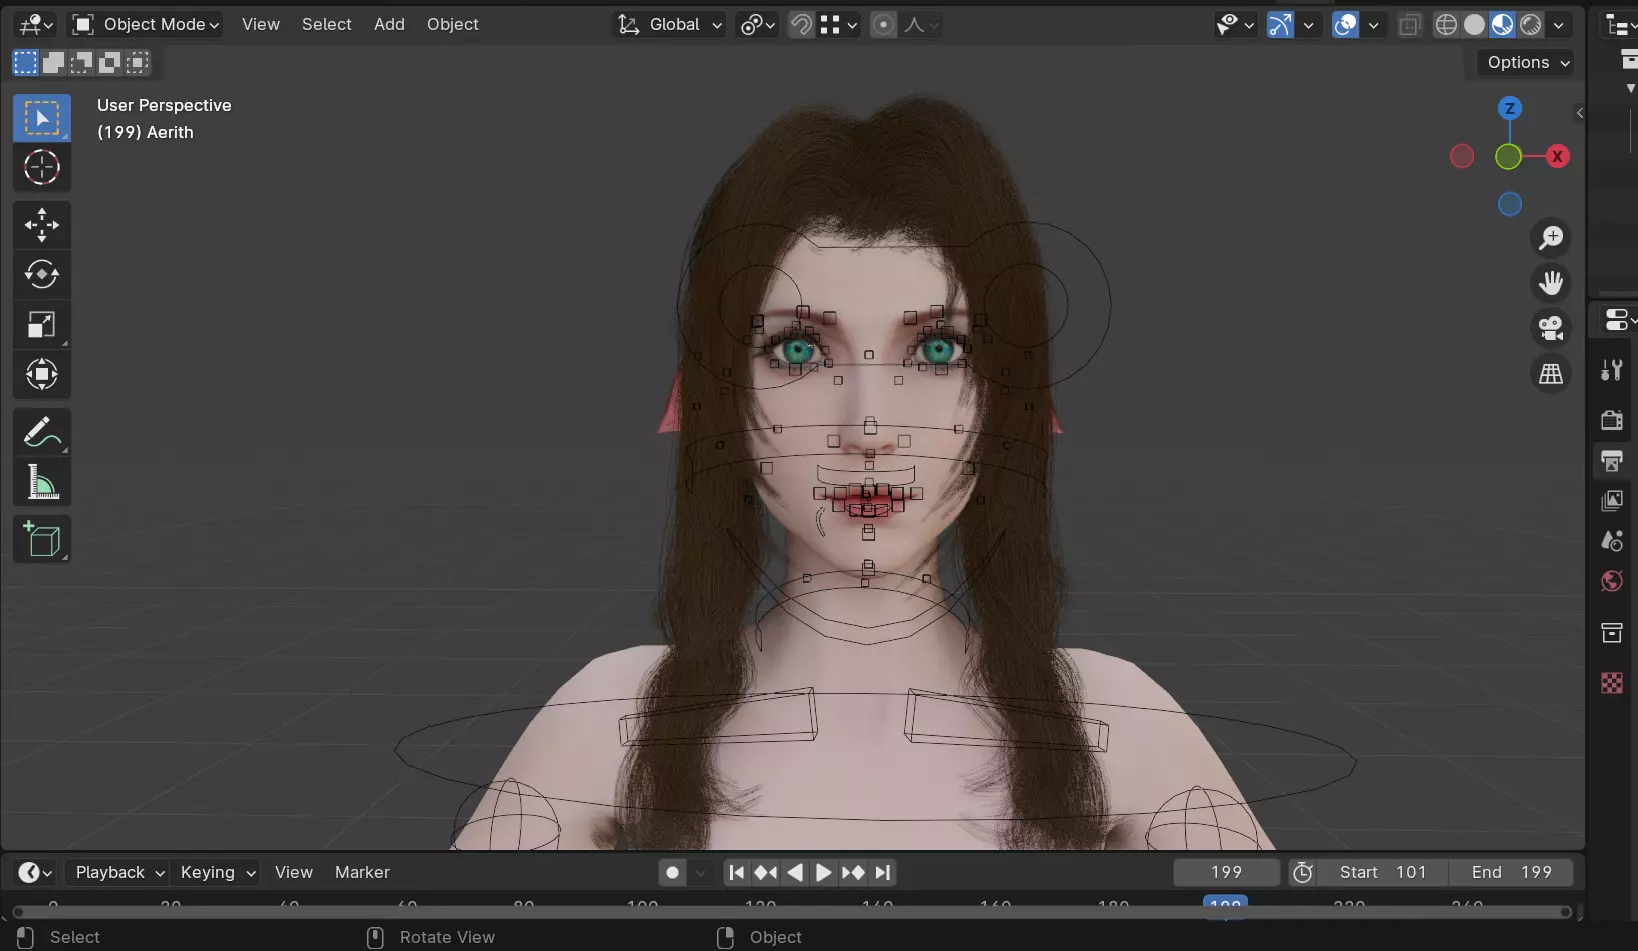
Task: Open timeline View menu
Action: [294, 873]
